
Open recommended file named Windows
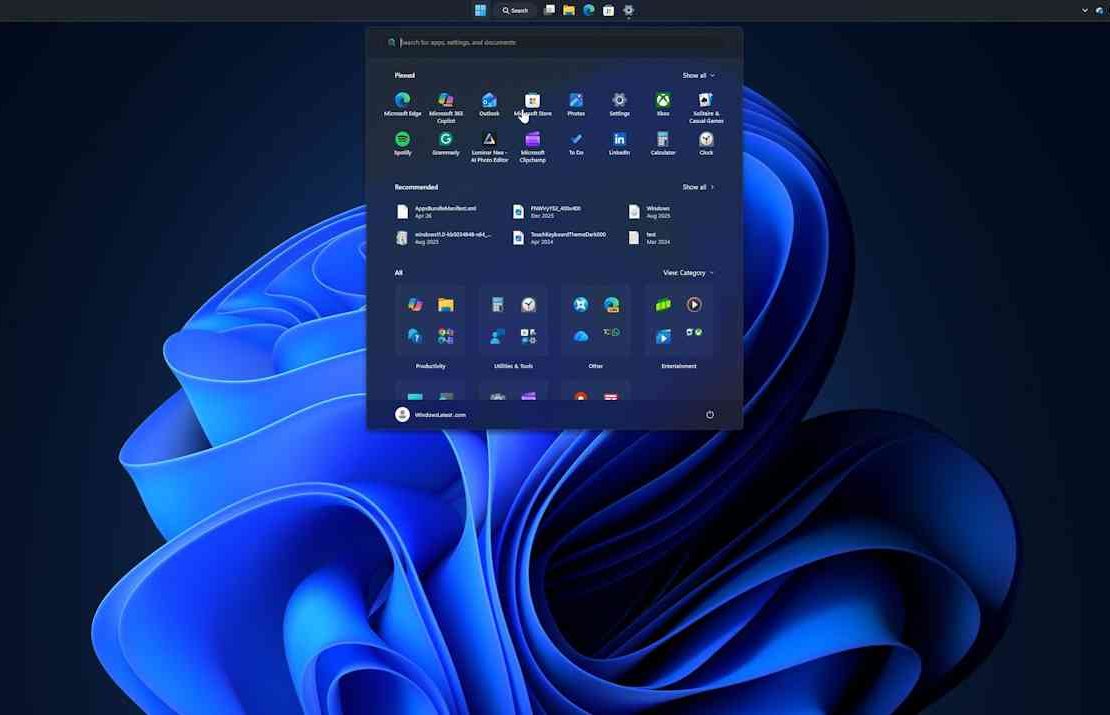point(651,212)
